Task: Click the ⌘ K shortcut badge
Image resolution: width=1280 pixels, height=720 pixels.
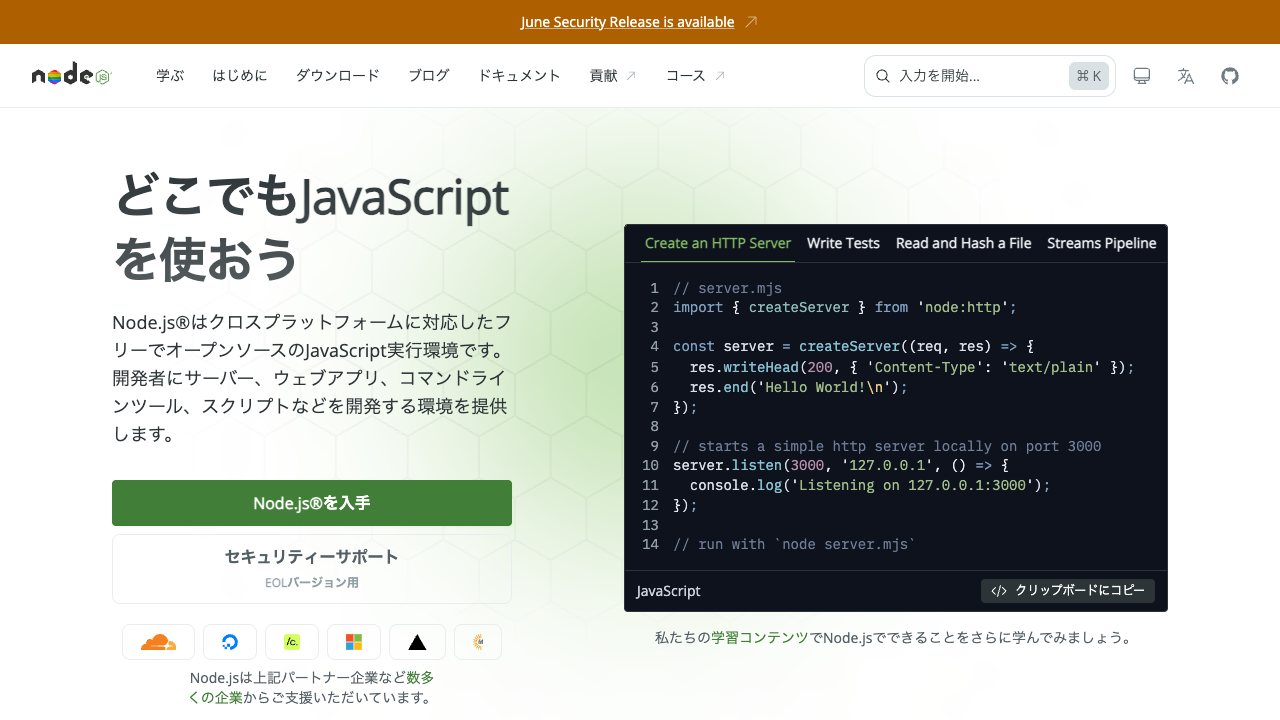Action: point(1089,76)
